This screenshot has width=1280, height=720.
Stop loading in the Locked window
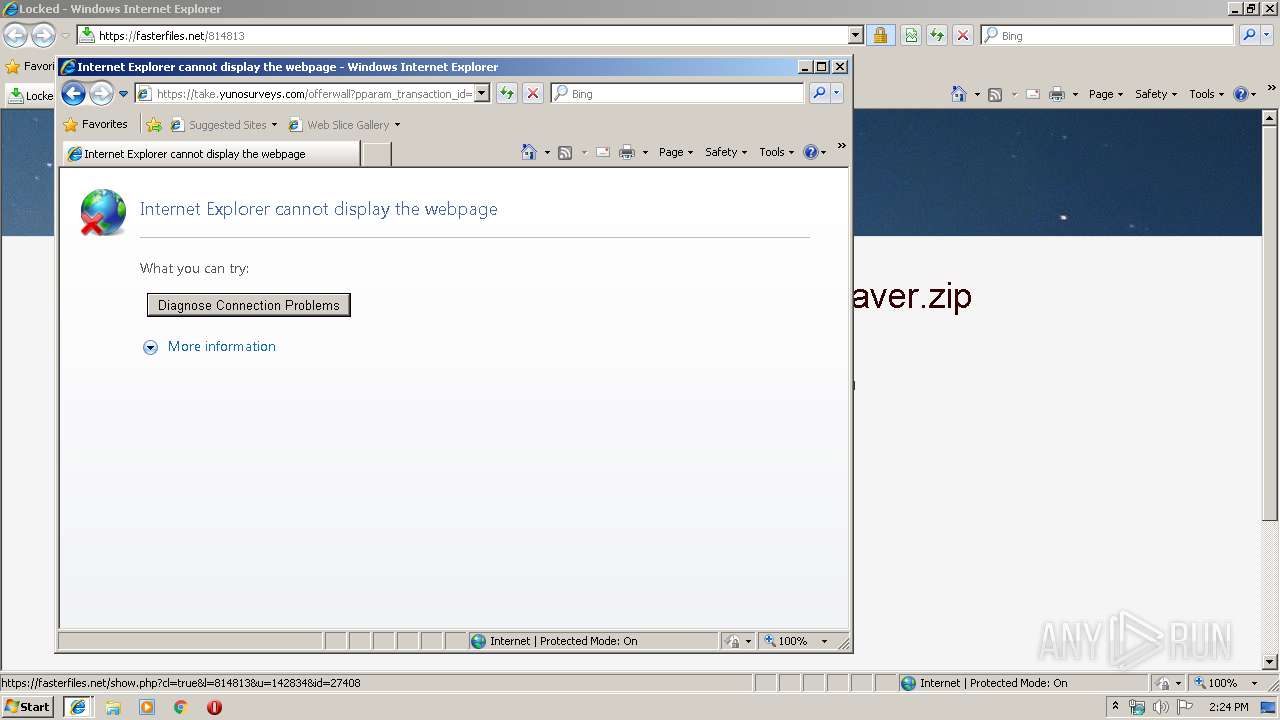click(963, 35)
